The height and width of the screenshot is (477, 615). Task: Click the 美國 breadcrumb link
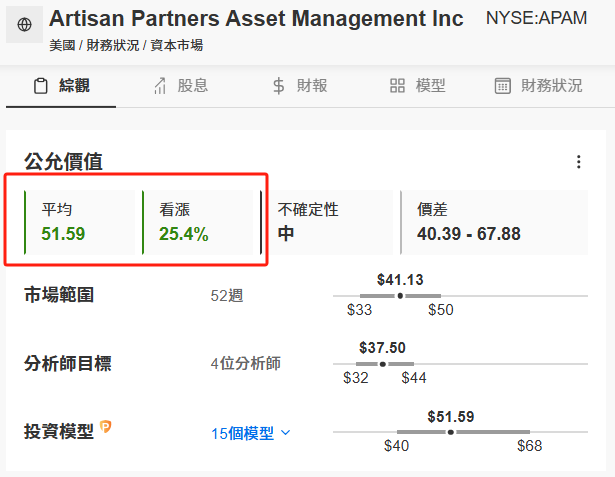click(62, 46)
